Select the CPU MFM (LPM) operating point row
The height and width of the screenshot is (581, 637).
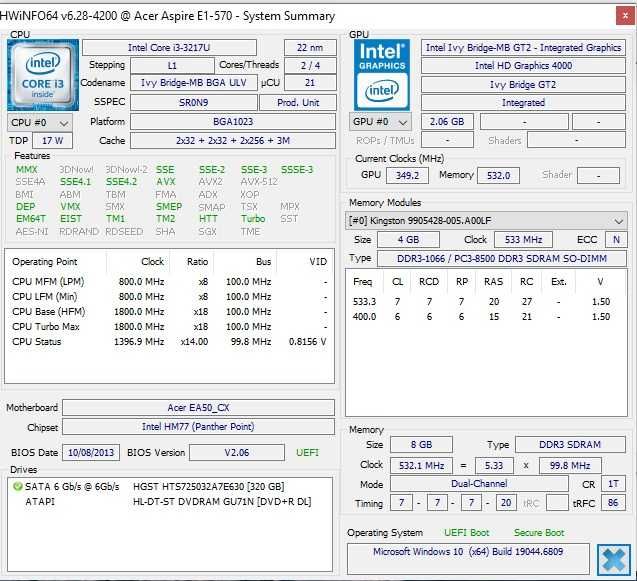[x=169, y=282]
